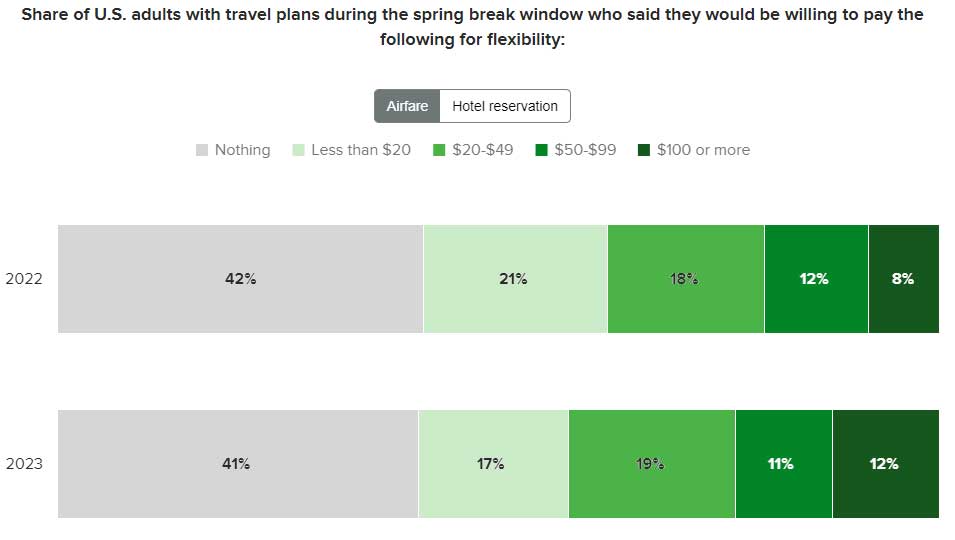Switch to Hotel reservation tab
This screenshot has height=540, width=955.
[x=505, y=106]
